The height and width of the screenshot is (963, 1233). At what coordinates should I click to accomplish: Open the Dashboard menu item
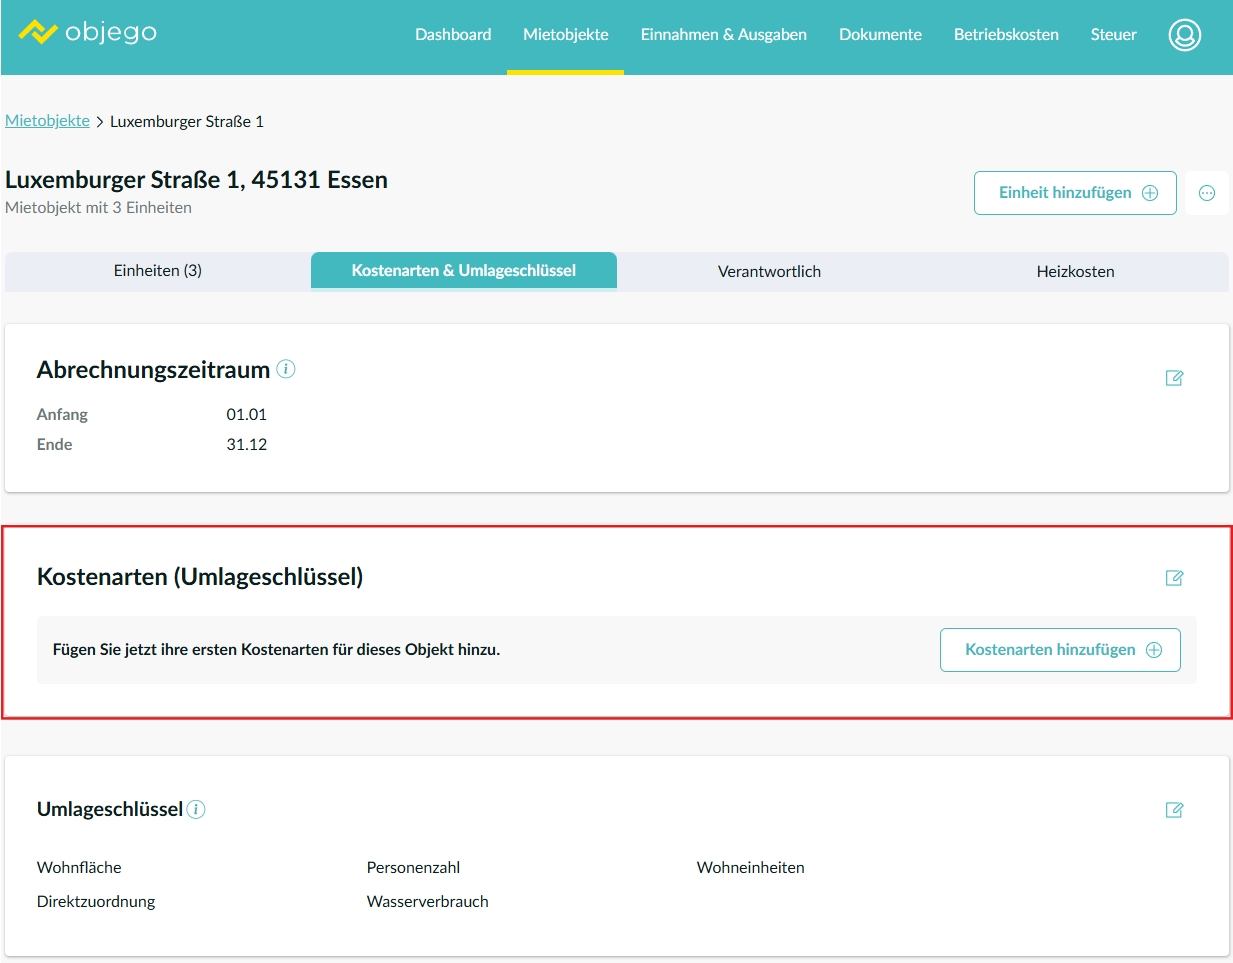453,35
